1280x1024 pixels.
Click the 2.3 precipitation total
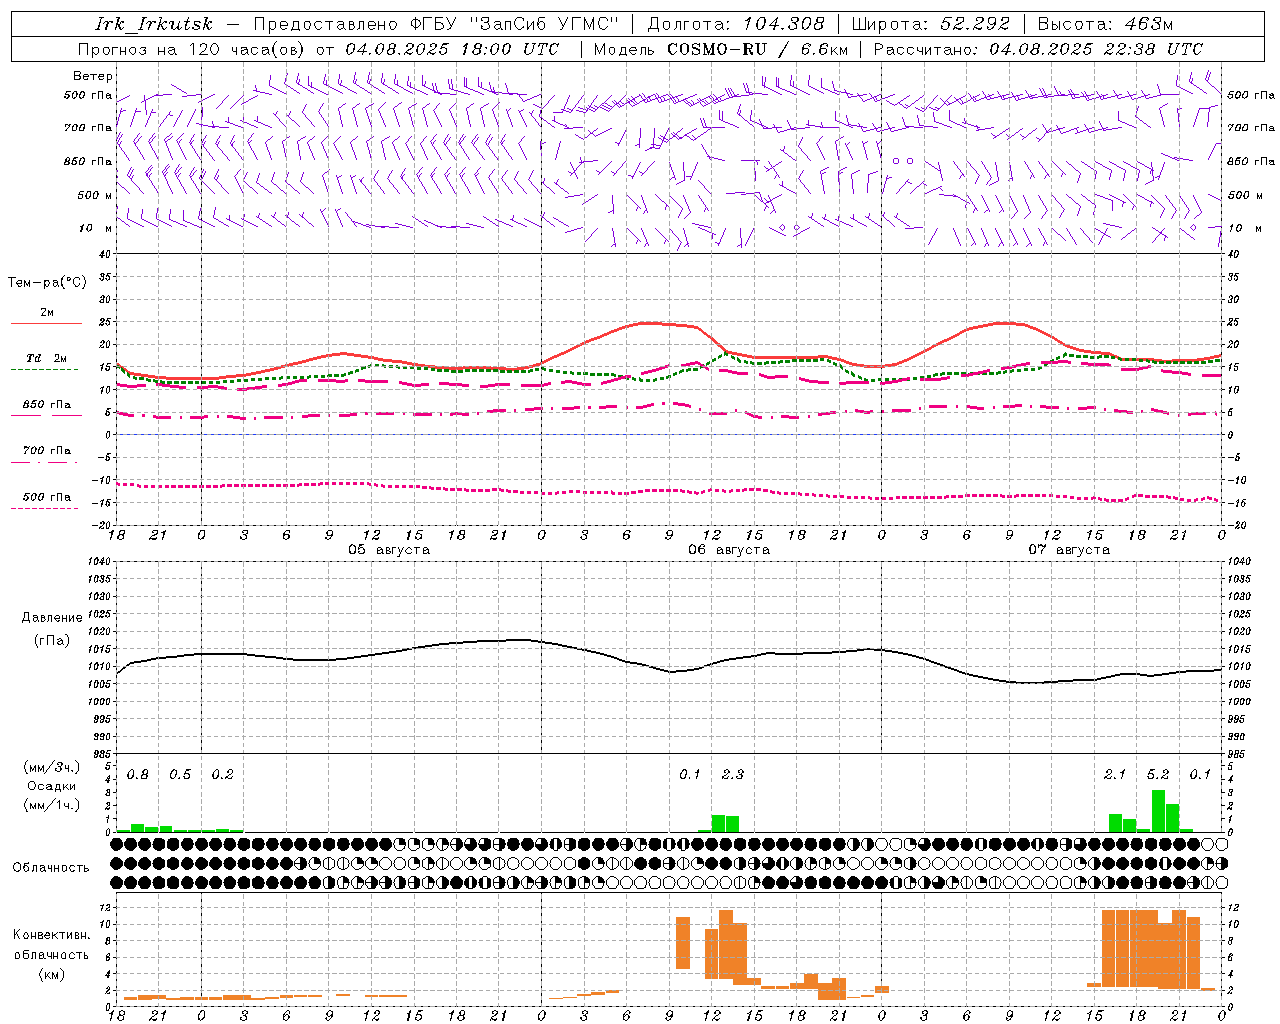[x=732, y=775]
